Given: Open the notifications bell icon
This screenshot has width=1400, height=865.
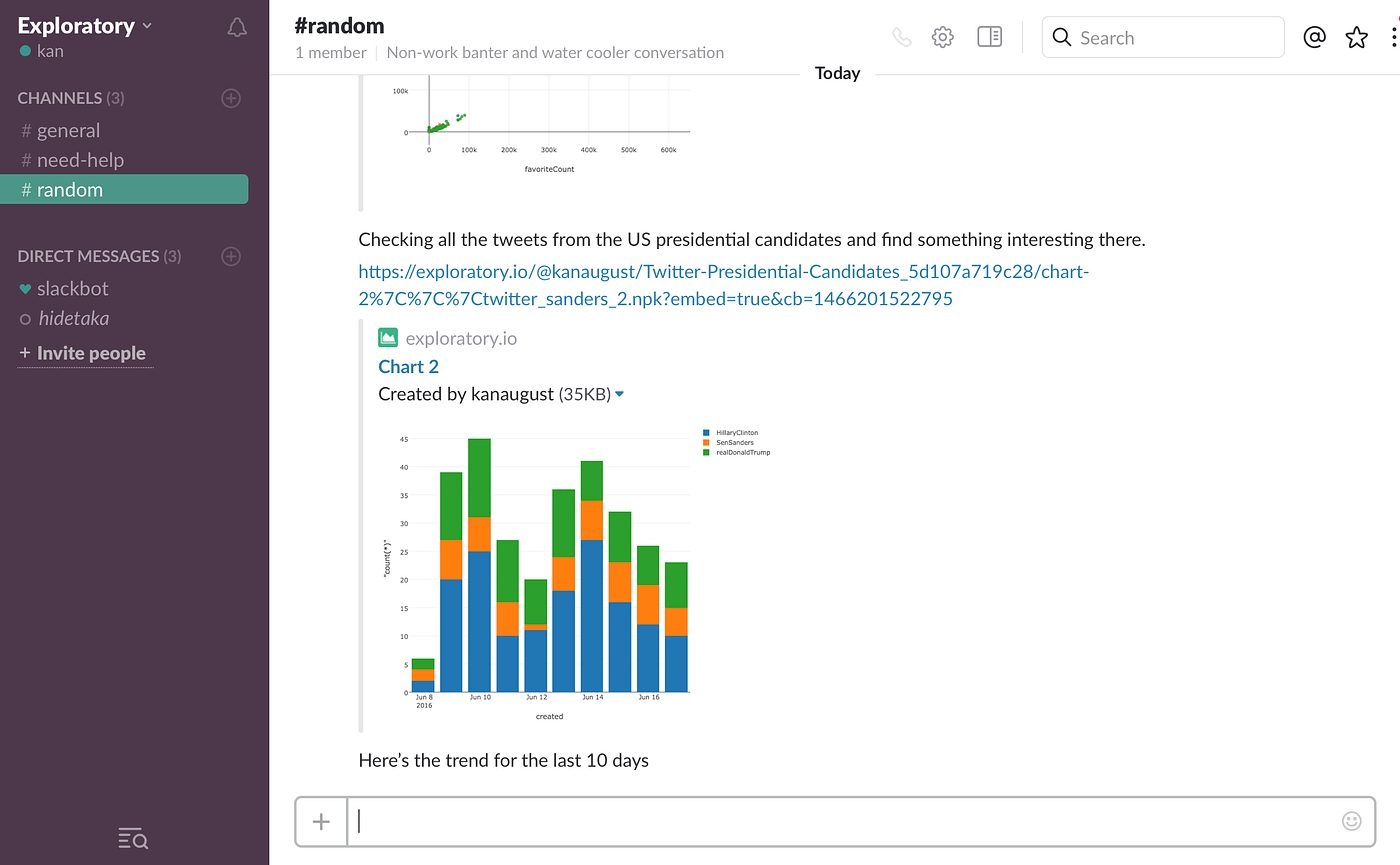Looking at the screenshot, I should tap(236, 27).
